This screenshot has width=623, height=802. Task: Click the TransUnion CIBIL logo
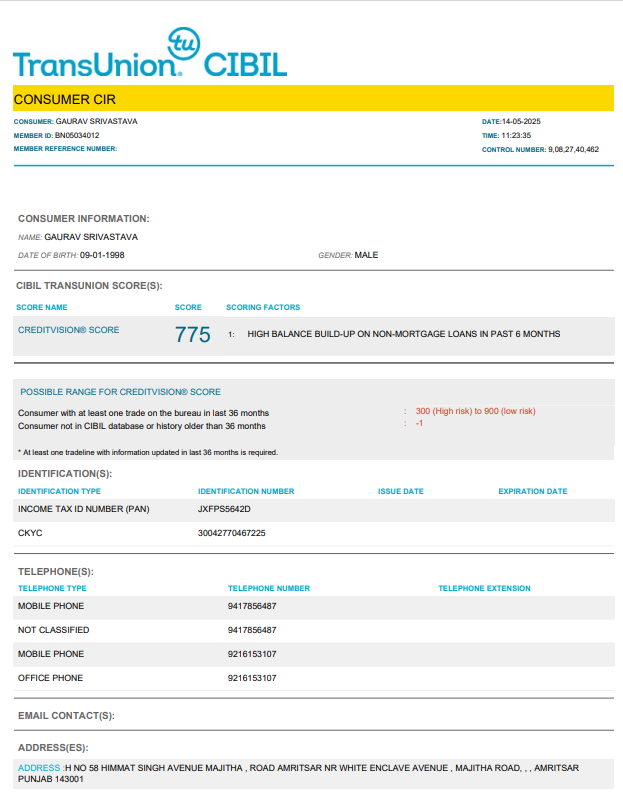pos(150,53)
